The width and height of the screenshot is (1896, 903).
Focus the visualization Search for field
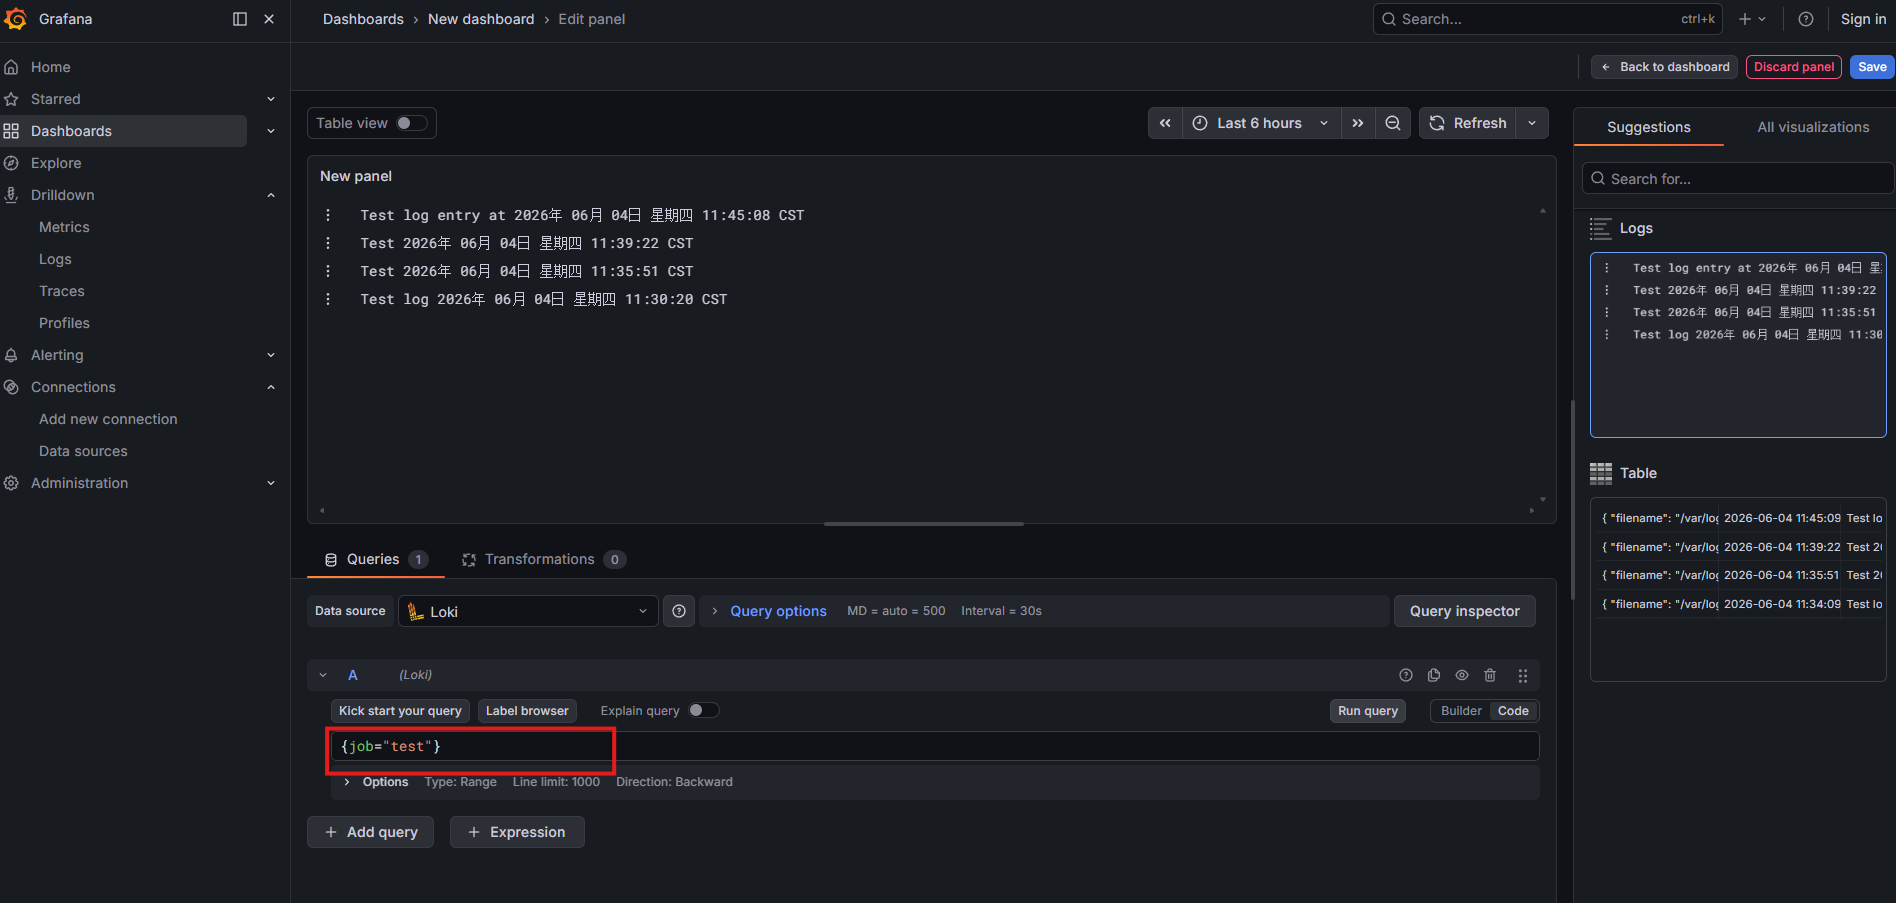pos(1738,179)
